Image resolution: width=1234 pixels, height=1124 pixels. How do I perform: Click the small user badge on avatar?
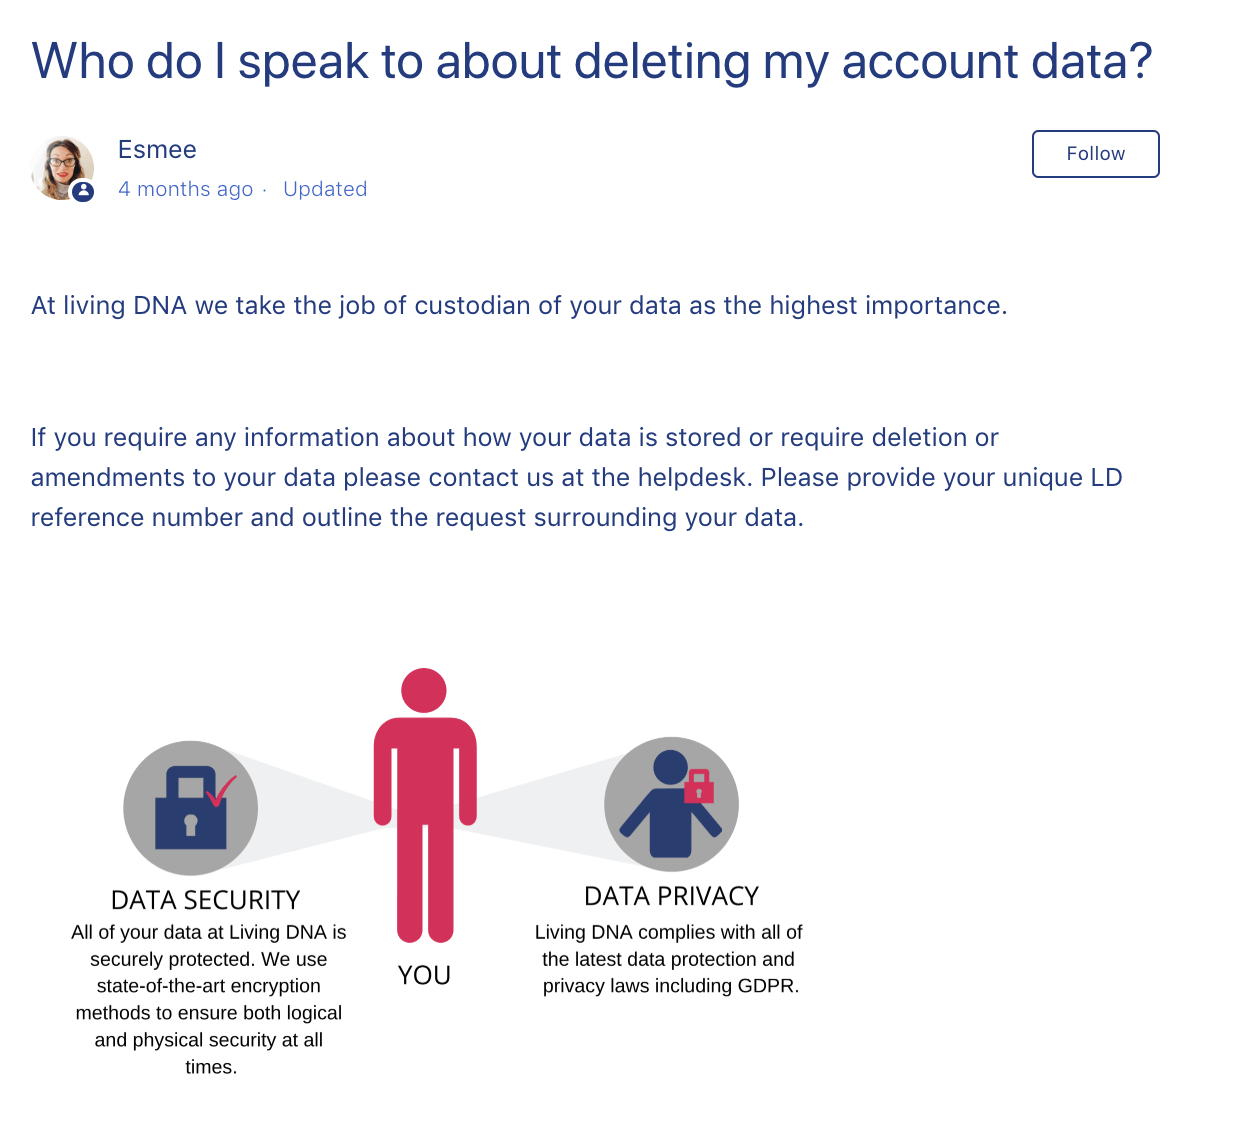[84, 191]
